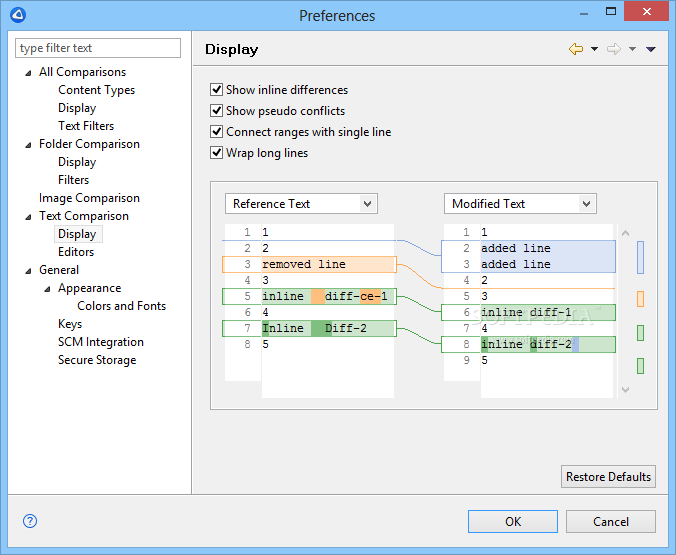676x555 pixels.
Task: Open the Editors preference page
Action: 76,252
